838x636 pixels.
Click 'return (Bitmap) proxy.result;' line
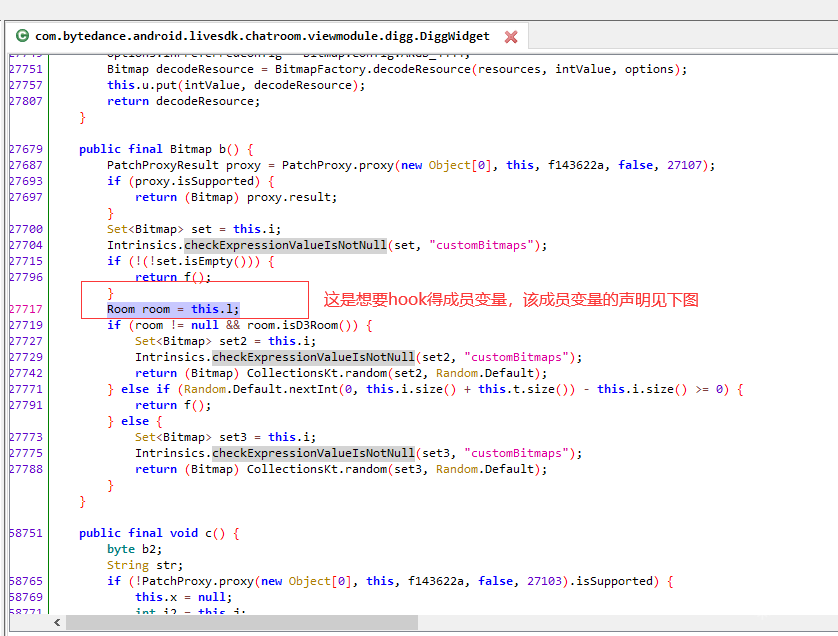(x=236, y=198)
